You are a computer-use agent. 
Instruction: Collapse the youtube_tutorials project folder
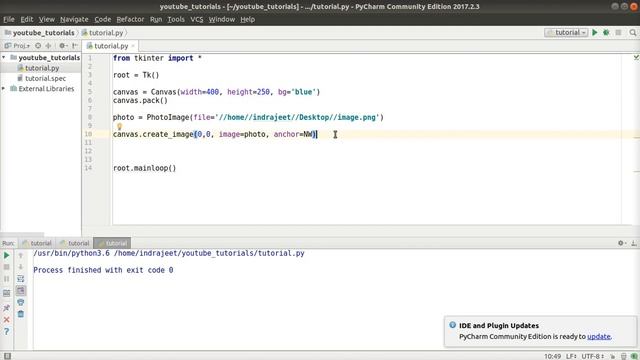coord(4,57)
